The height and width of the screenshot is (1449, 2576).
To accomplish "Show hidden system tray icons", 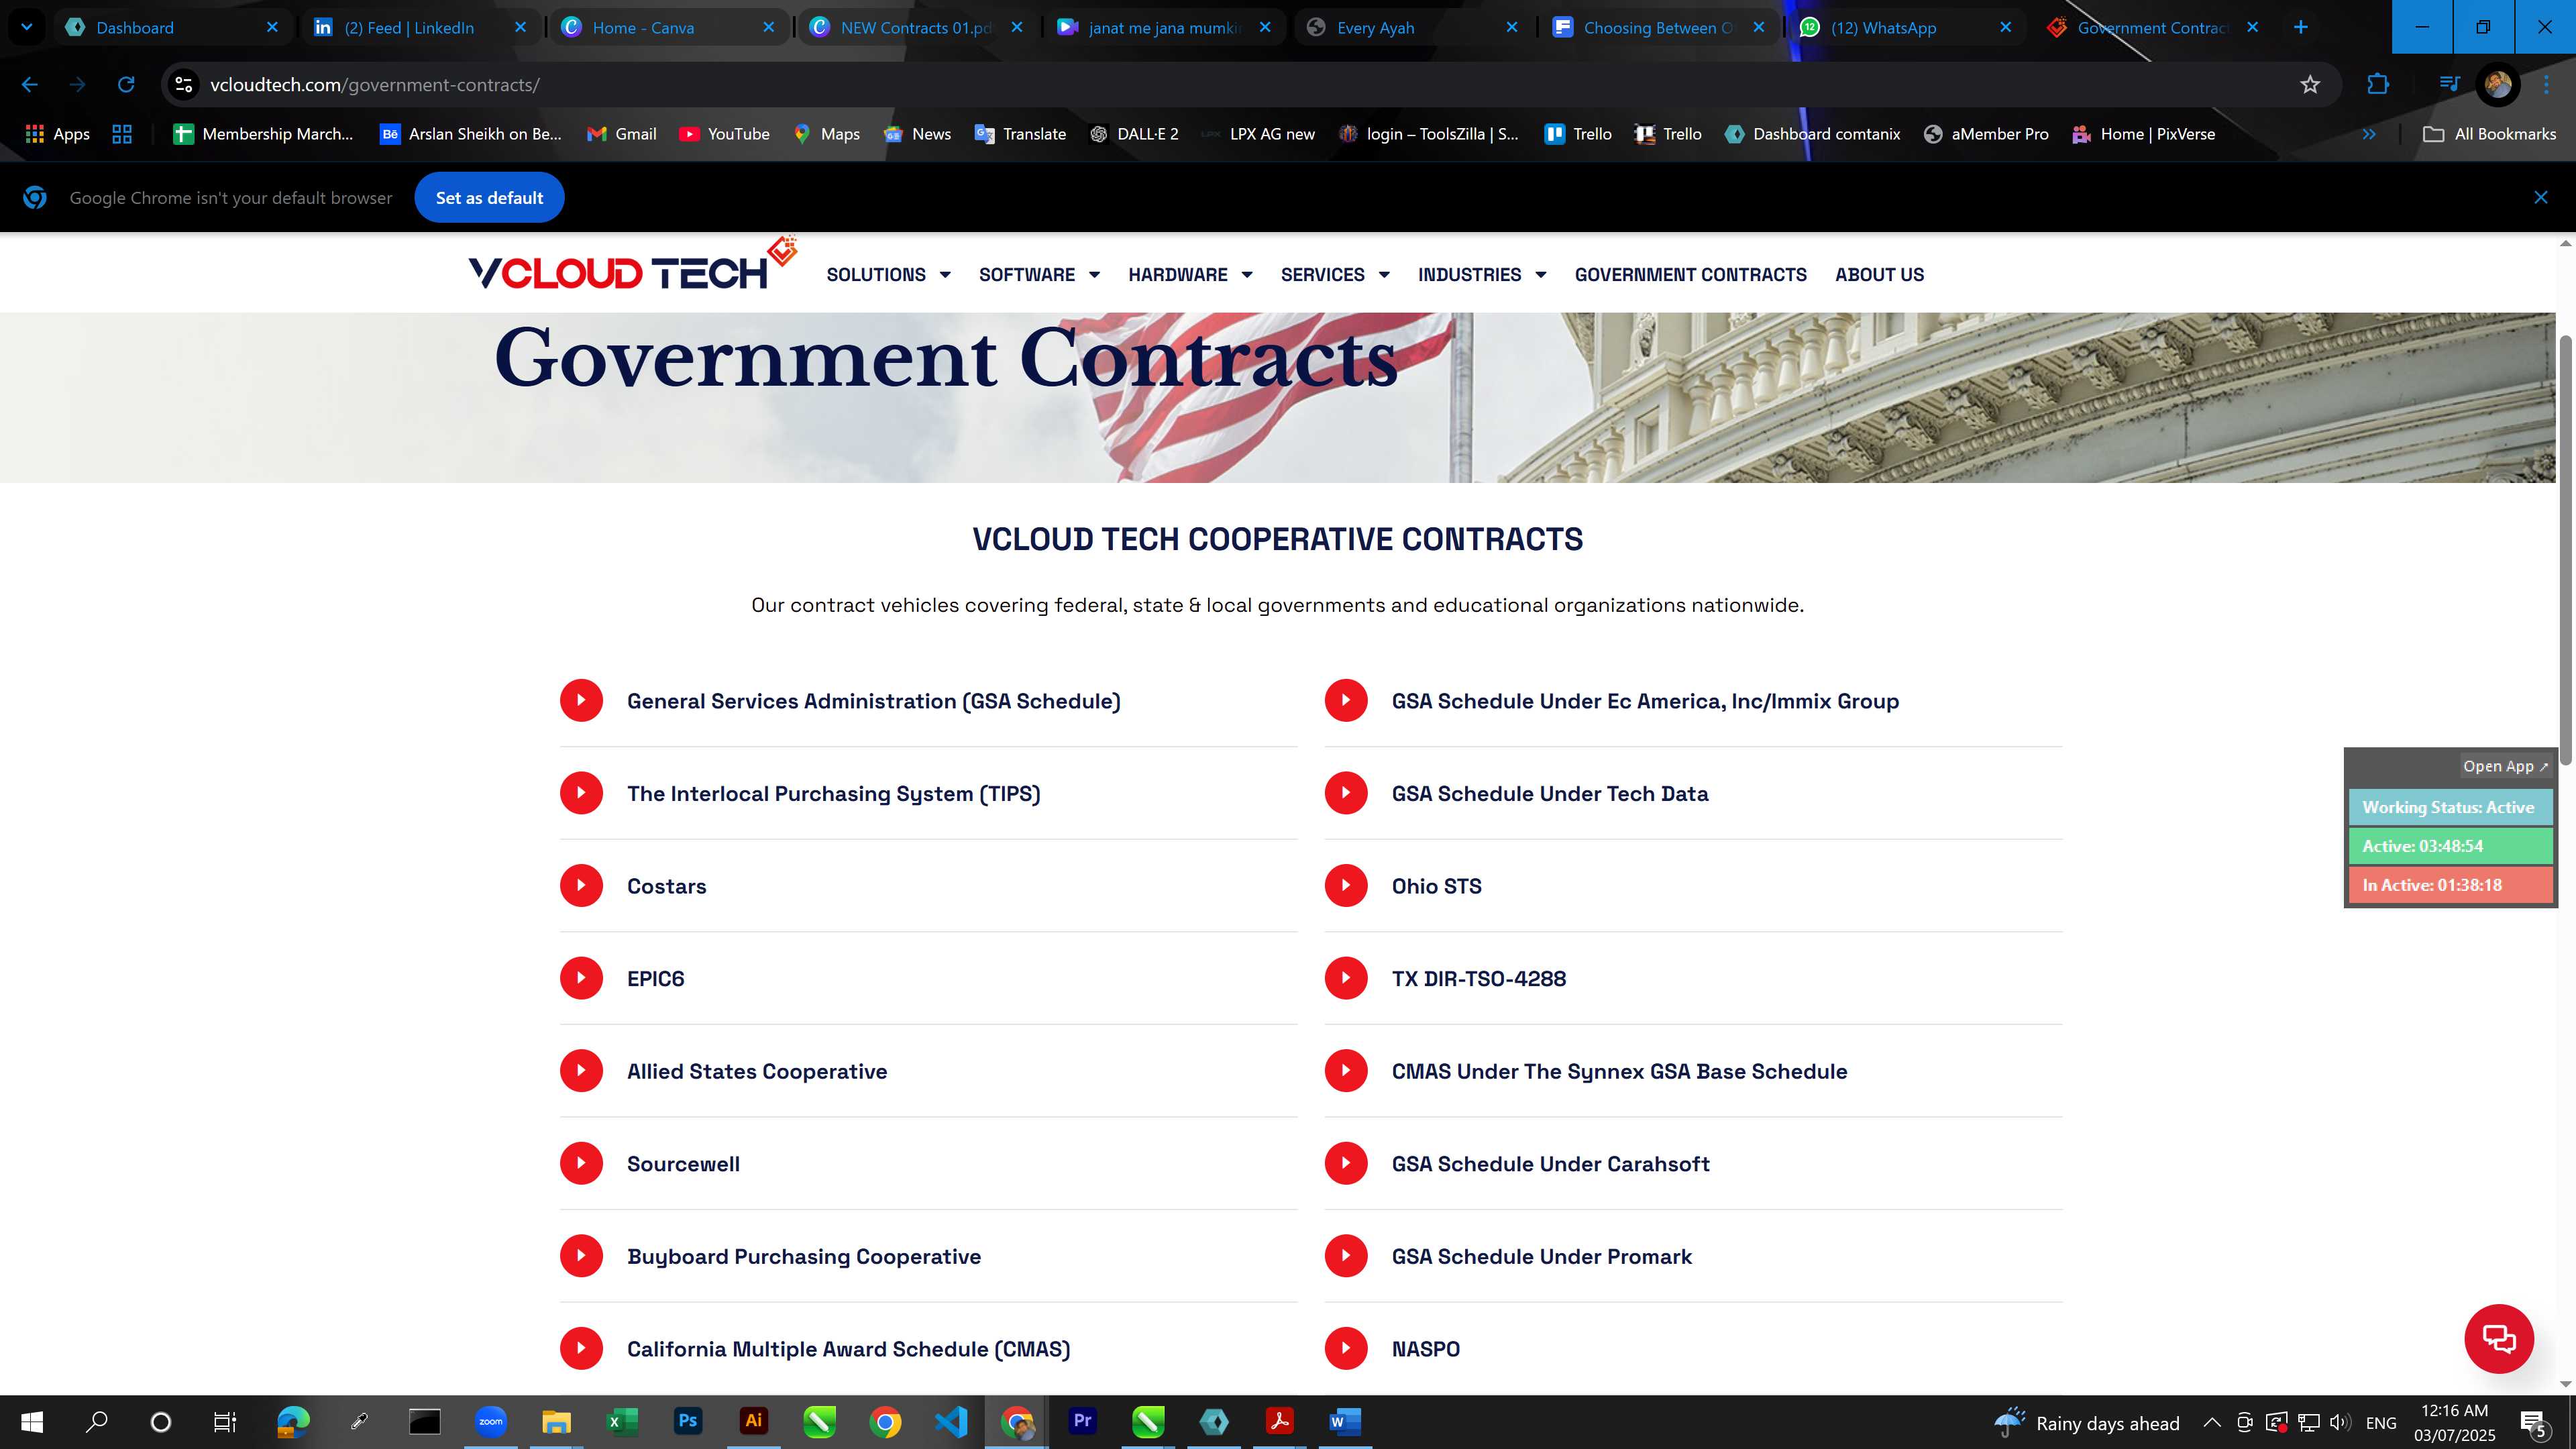I will [2212, 1422].
